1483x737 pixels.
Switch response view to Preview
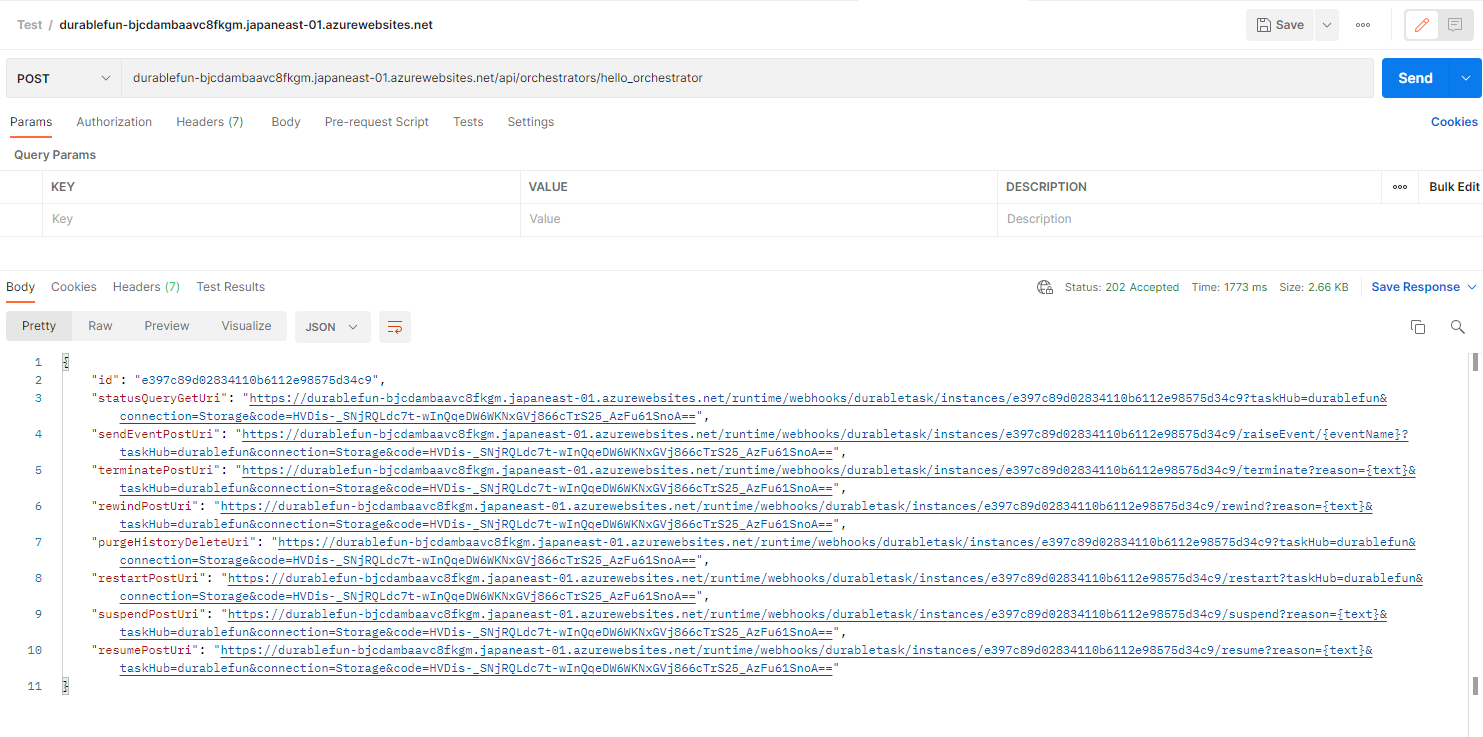click(x=167, y=326)
